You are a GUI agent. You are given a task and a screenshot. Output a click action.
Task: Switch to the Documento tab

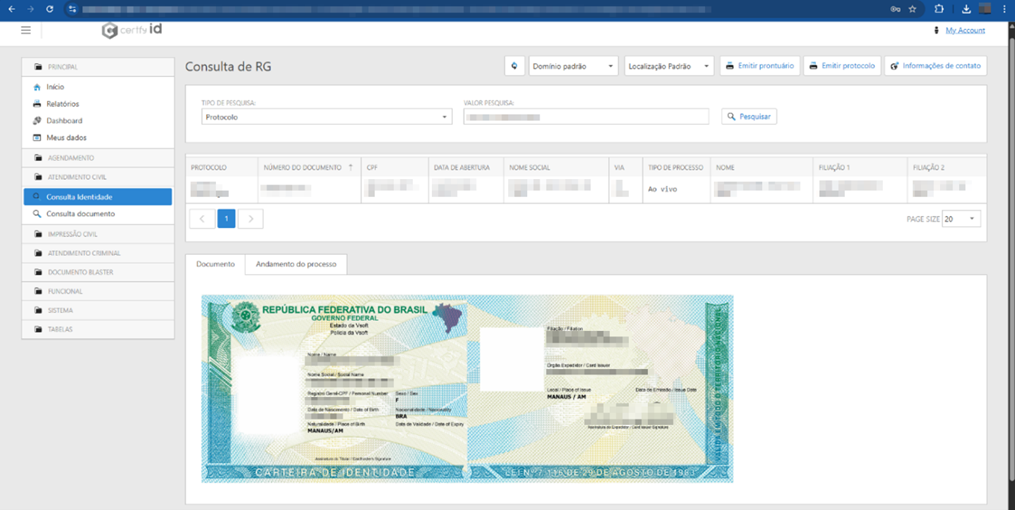tap(216, 264)
